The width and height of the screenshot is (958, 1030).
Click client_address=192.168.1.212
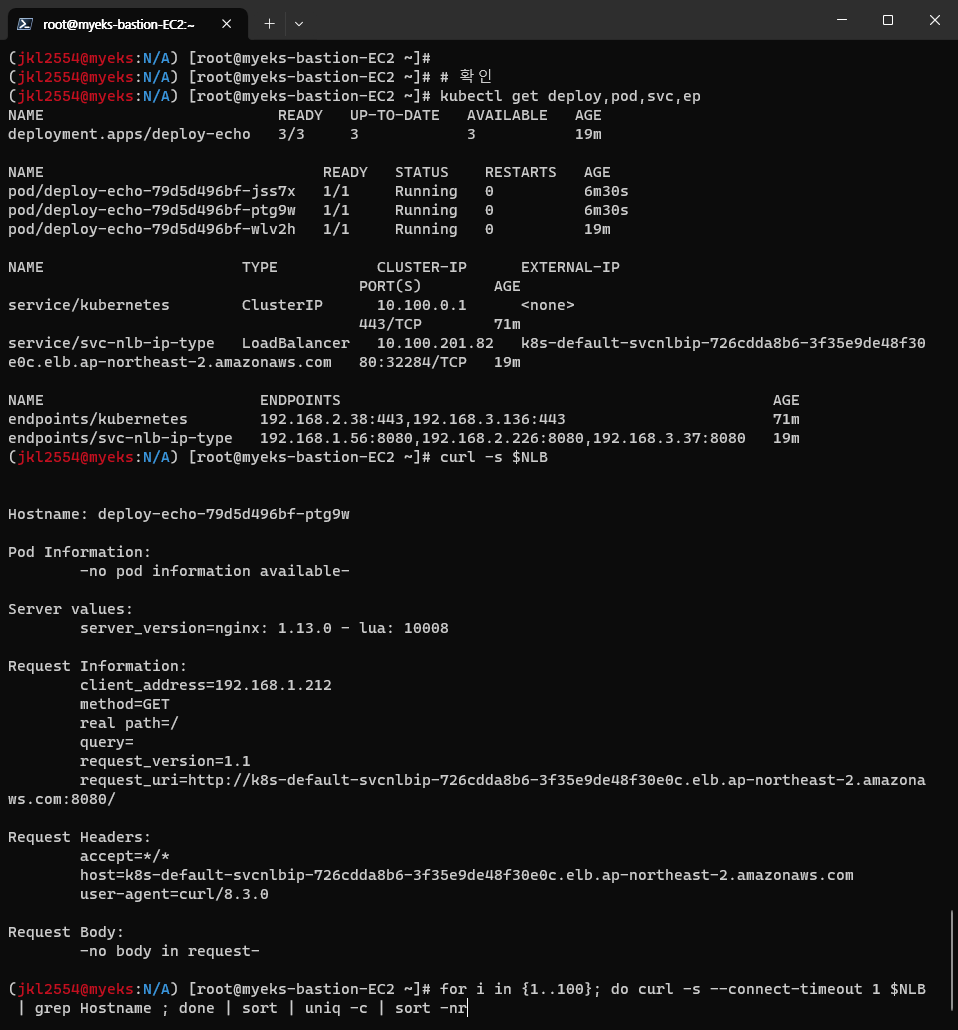pyautogui.click(x=206, y=685)
